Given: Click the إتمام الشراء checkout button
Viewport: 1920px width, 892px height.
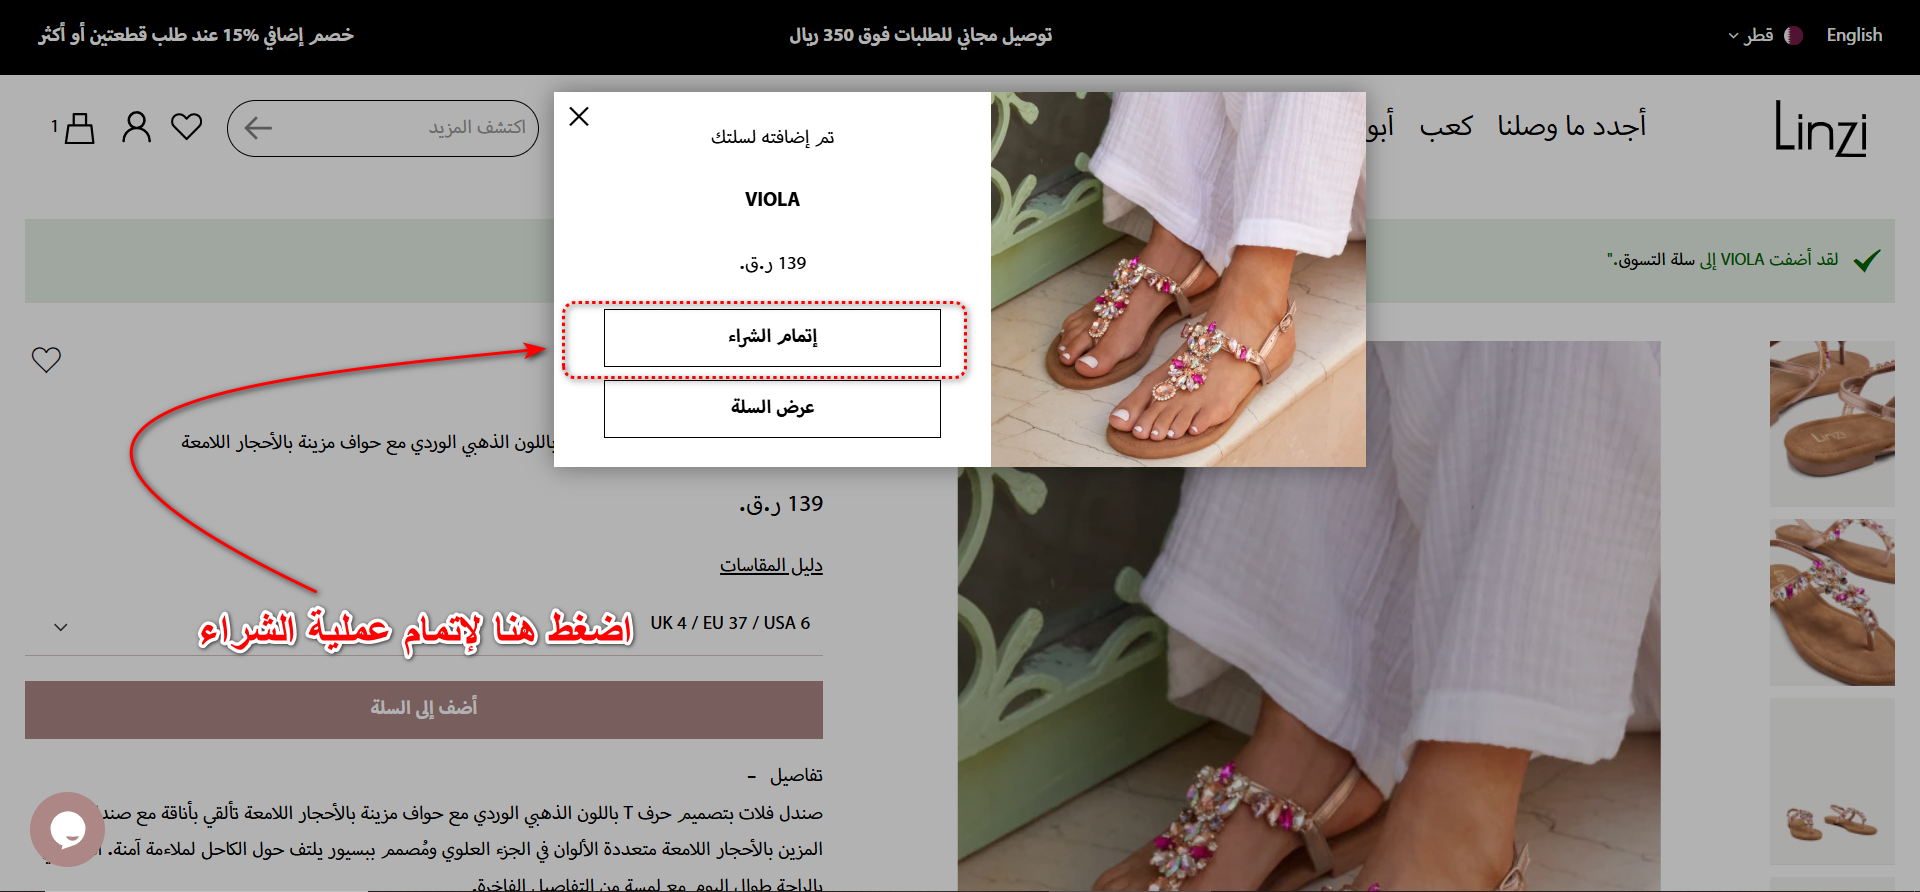Looking at the screenshot, I should click(772, 337).
